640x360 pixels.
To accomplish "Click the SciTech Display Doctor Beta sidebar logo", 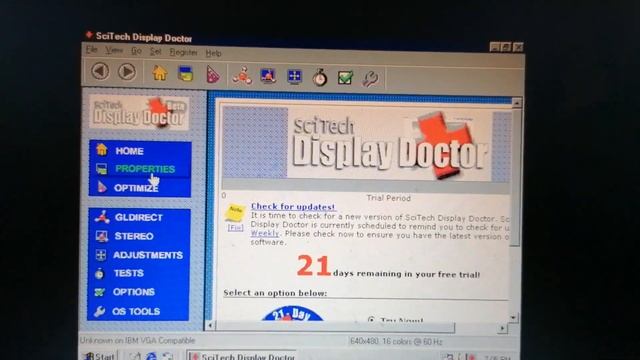I will (139, 112).
